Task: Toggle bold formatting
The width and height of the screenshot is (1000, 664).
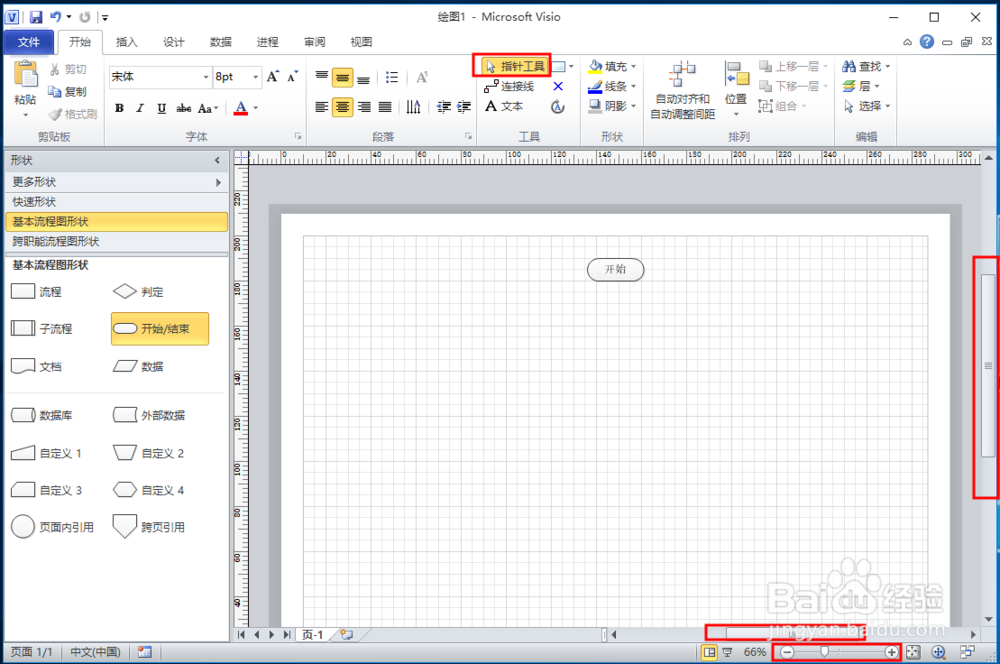Action: click(119, 108)
